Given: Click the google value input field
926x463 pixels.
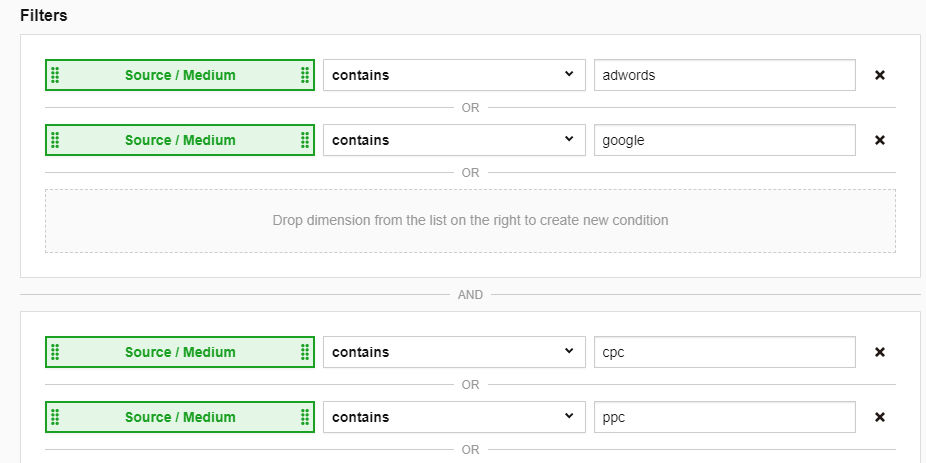Looking at the screenshot, I should (724, 140).
